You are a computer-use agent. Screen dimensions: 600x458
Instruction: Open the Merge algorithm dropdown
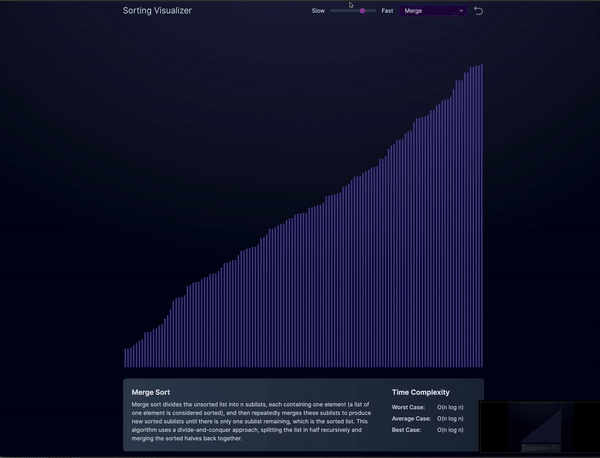pos(433,11)
